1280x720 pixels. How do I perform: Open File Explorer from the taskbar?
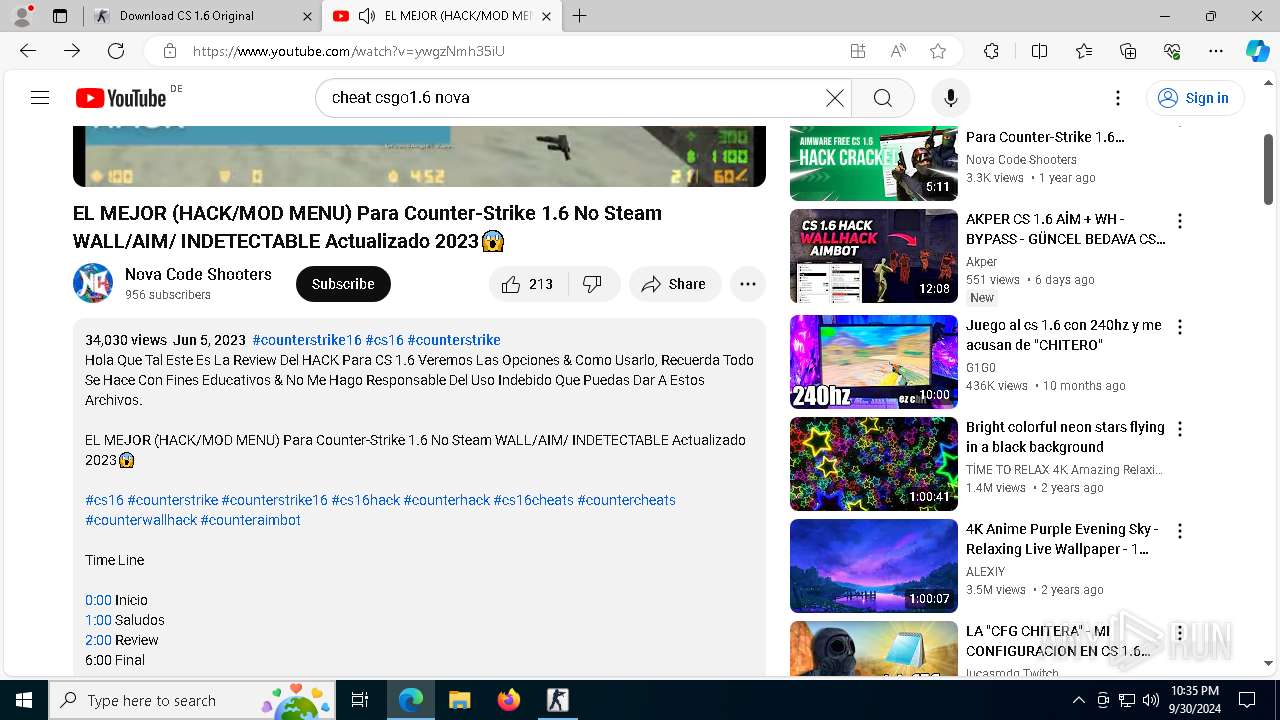(459, 700)
